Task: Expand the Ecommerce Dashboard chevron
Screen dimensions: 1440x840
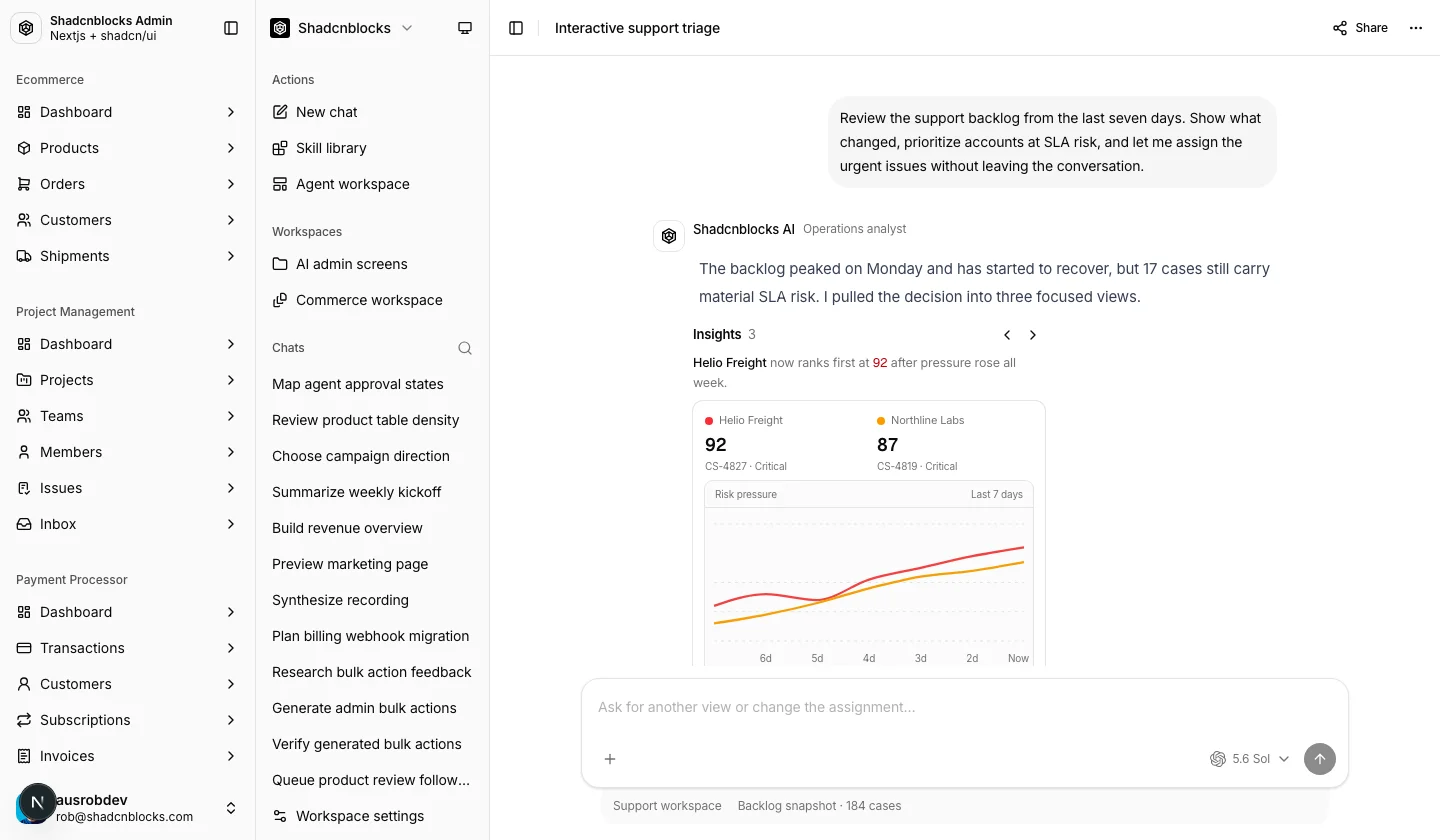Action: pyautogui.click(x=231, y=112)
